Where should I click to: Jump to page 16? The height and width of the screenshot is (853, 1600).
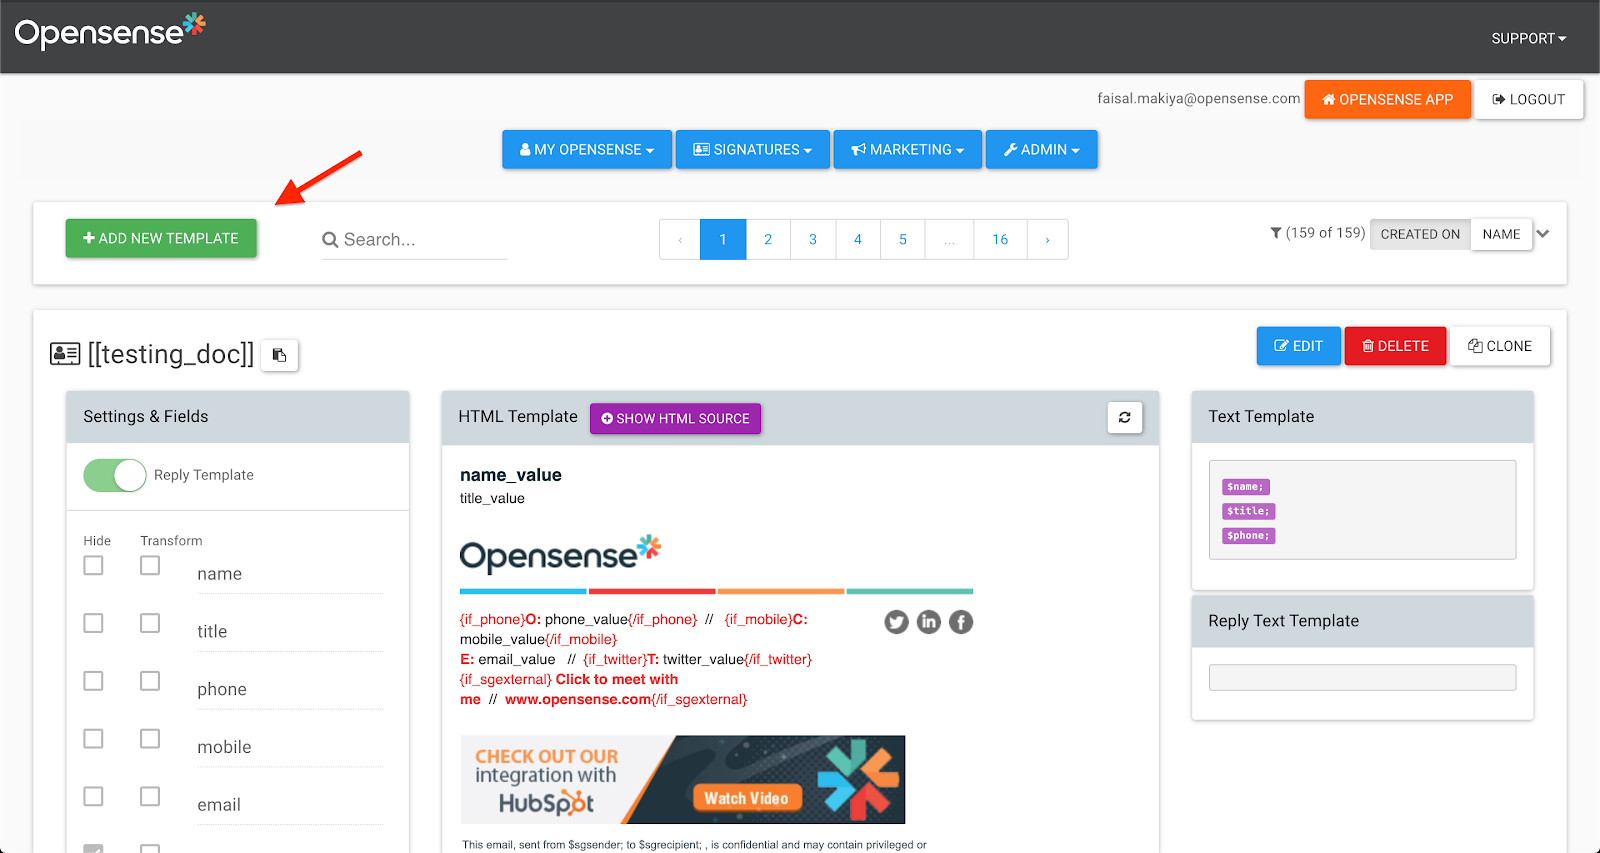(1000, 240)
